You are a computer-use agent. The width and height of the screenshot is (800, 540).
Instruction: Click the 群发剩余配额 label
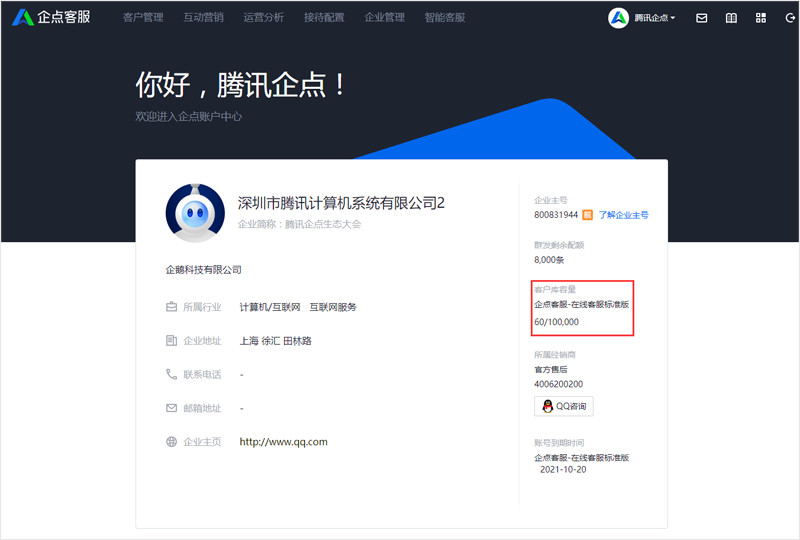click(559, 245)
